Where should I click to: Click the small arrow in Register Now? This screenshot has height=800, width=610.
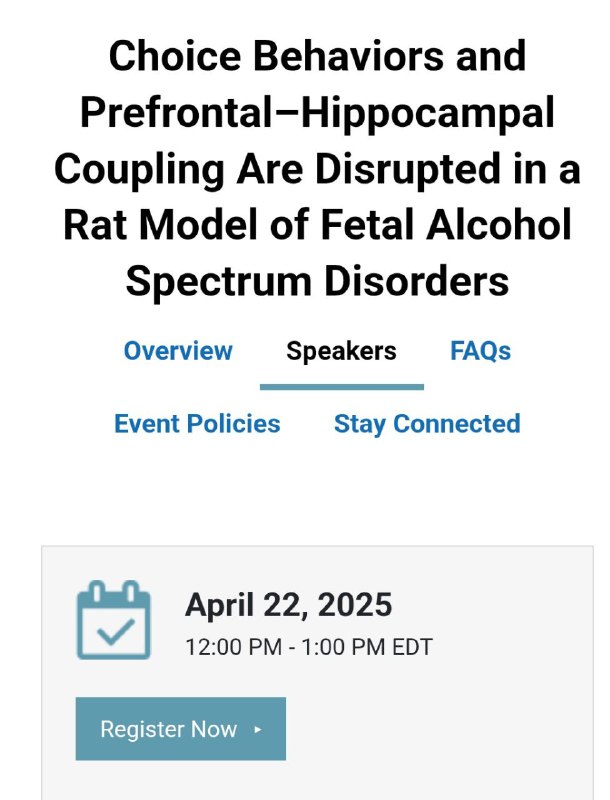pyautogui.click(x=258, y=730)
